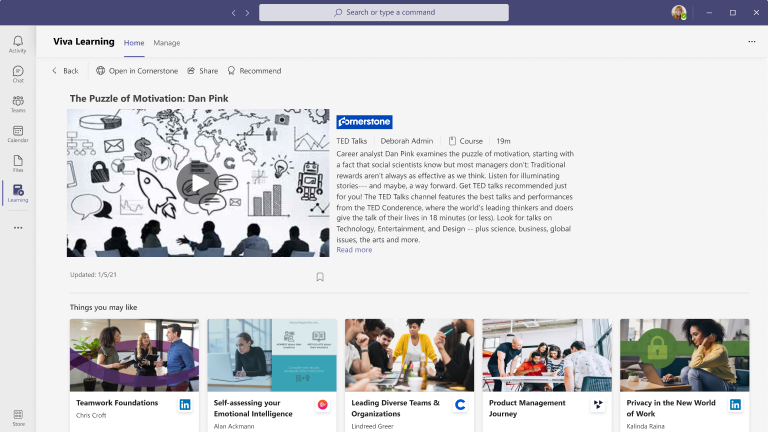Image resolution: width=768 pixels, height=432 pixels.
Task: Play the Dan Pink video
Action: point(198,183)
